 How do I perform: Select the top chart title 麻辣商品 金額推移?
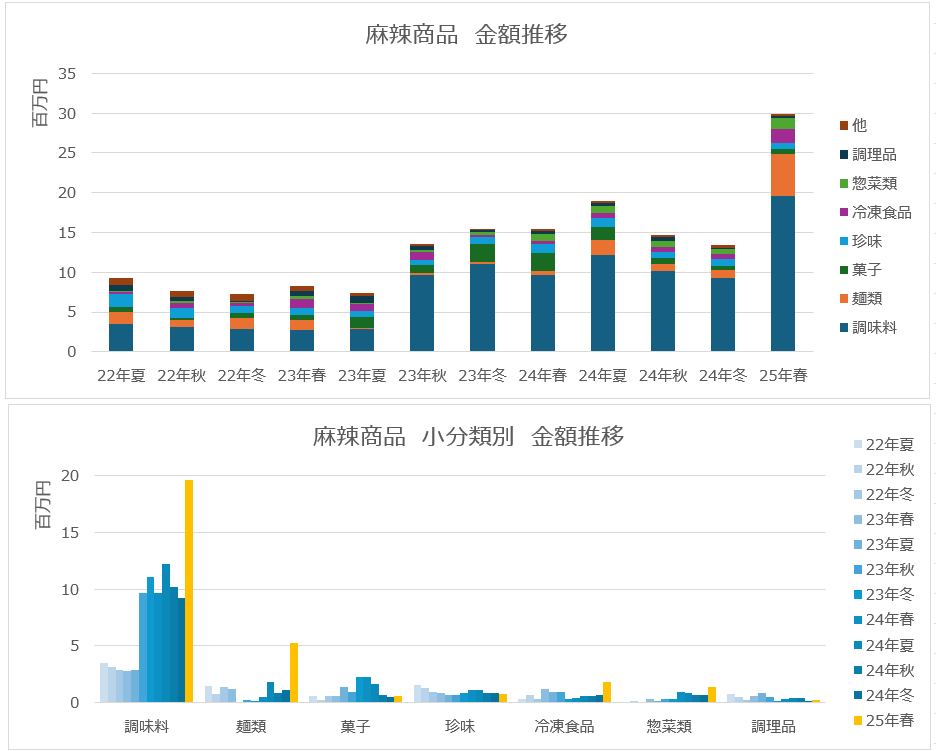click(467, 35)
